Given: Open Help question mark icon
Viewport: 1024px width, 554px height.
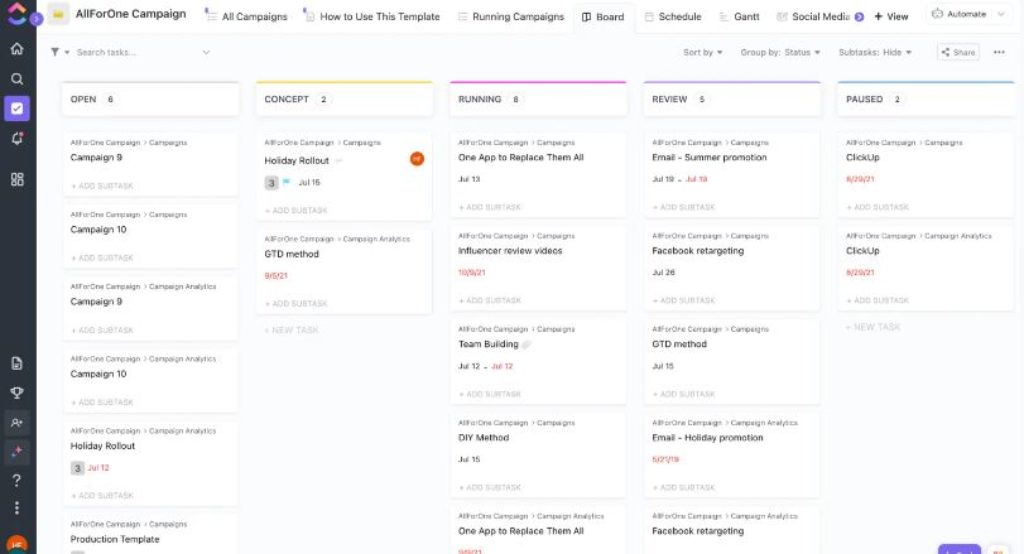Looking at the screenshot, I should [x=17, y=480].
